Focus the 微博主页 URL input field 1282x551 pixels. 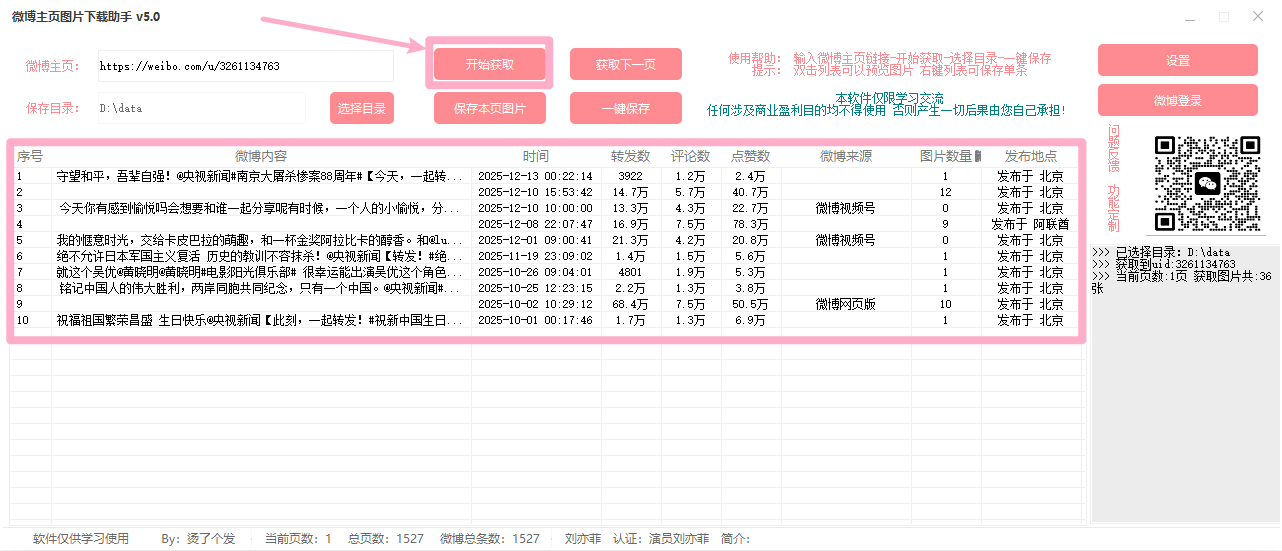246,66
